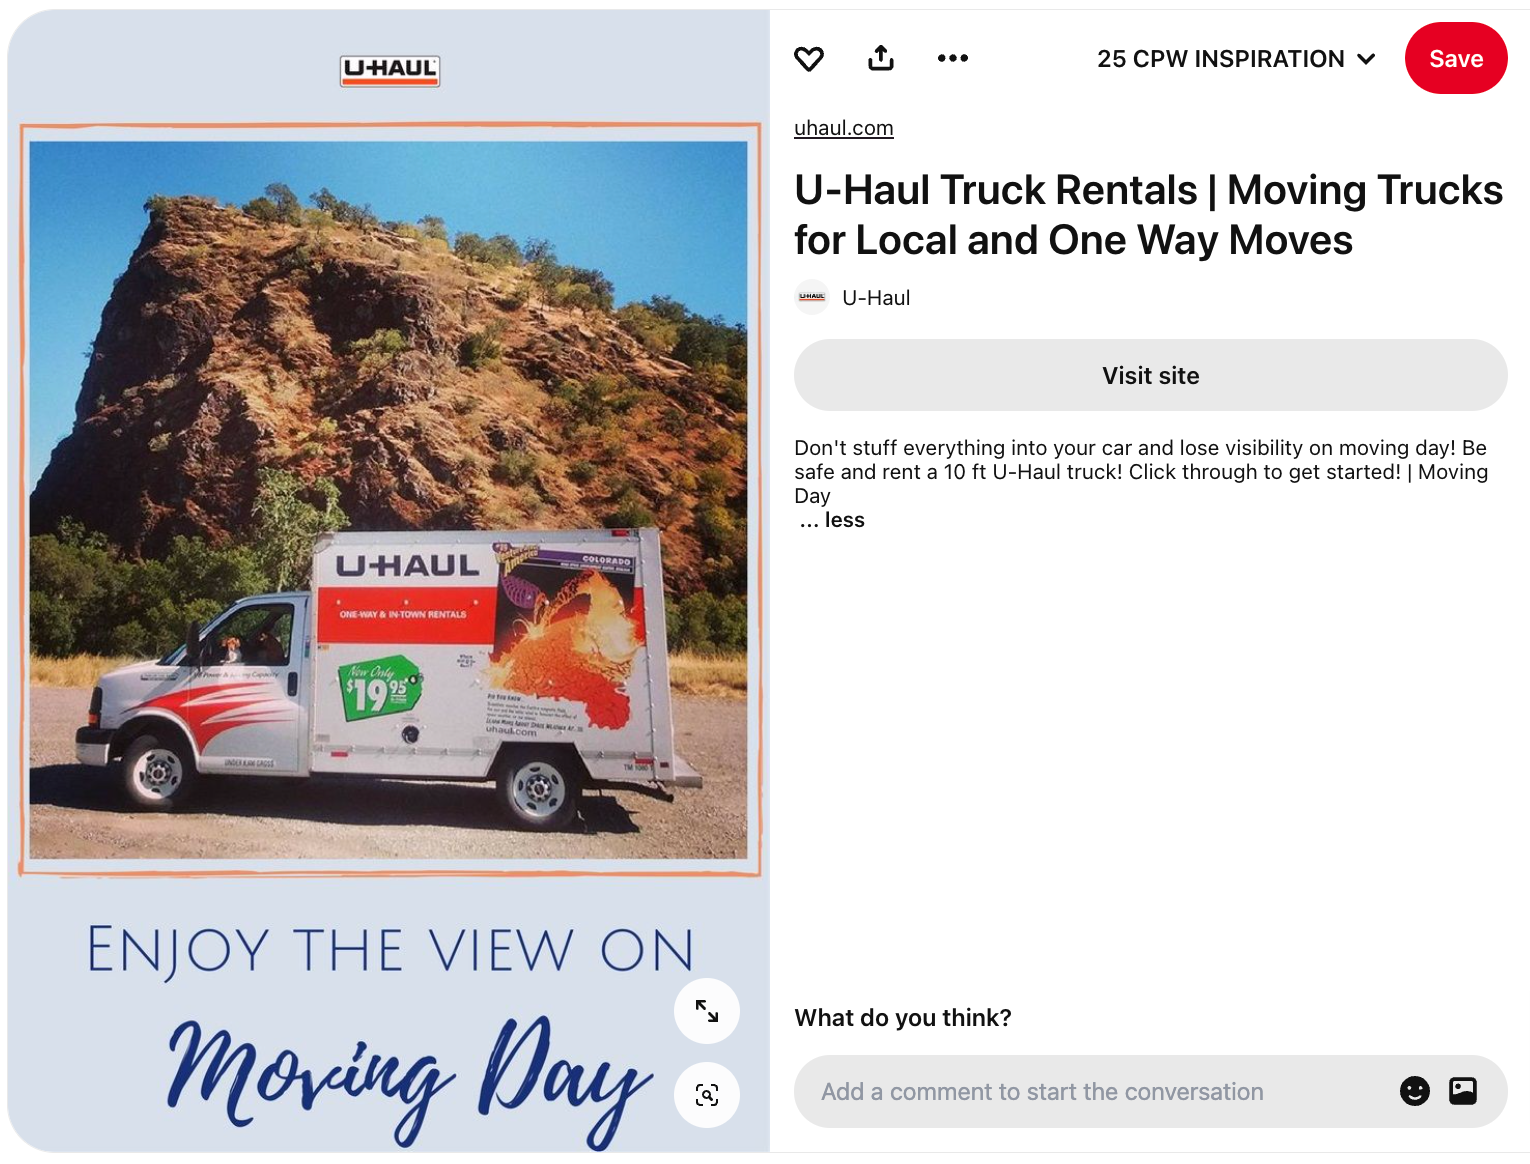Screen dimensions: 1530x1164
Task: Click the U-HAUL logo atop the pin image
Action: [390, 70]
